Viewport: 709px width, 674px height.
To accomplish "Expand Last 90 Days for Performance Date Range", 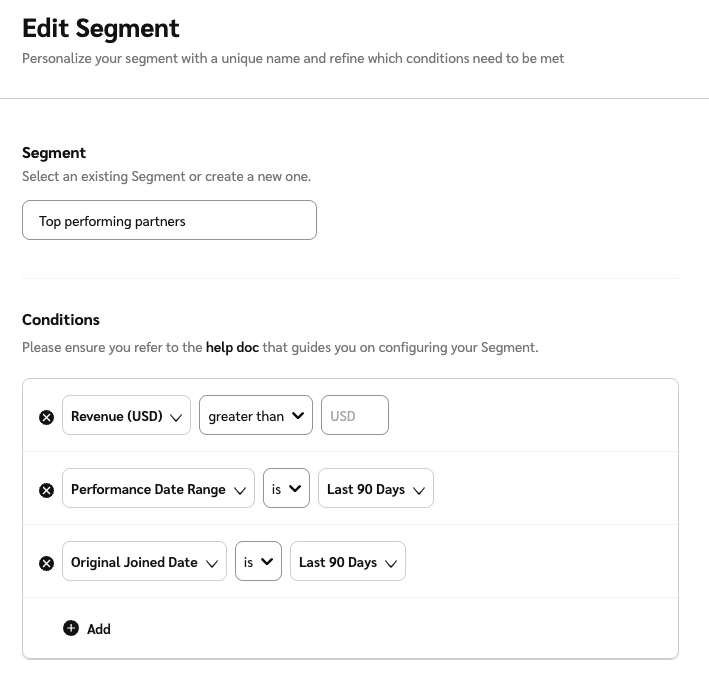I will (375, 489).
